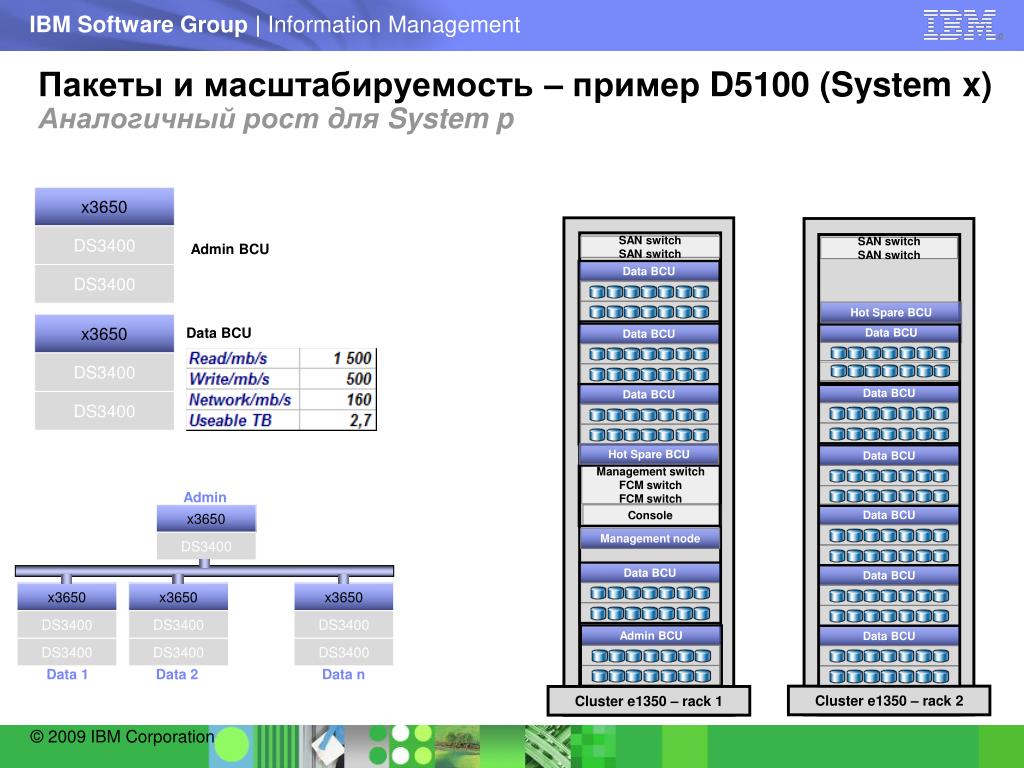Click the 'Write/mb/s' table cell
The width and height of the screenshot is (1024, 768).
[243, 379]
